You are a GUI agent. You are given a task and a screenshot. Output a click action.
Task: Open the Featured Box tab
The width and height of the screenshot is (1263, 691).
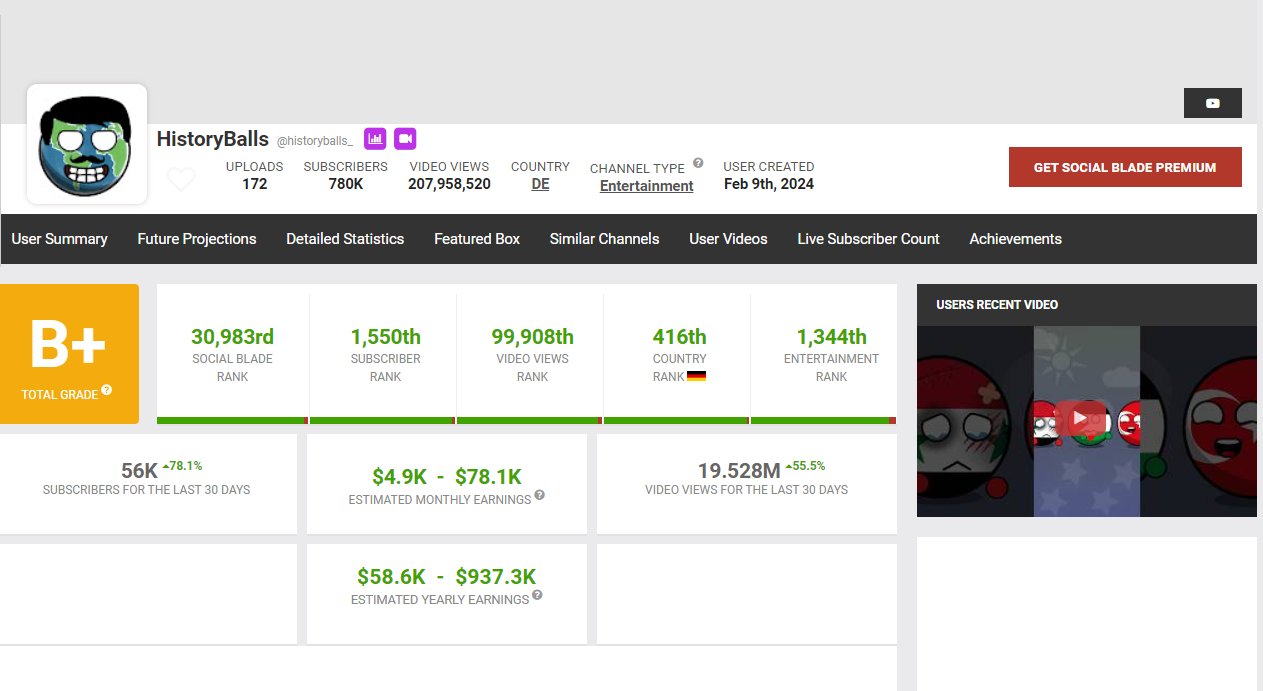click(x=477, y=239)
